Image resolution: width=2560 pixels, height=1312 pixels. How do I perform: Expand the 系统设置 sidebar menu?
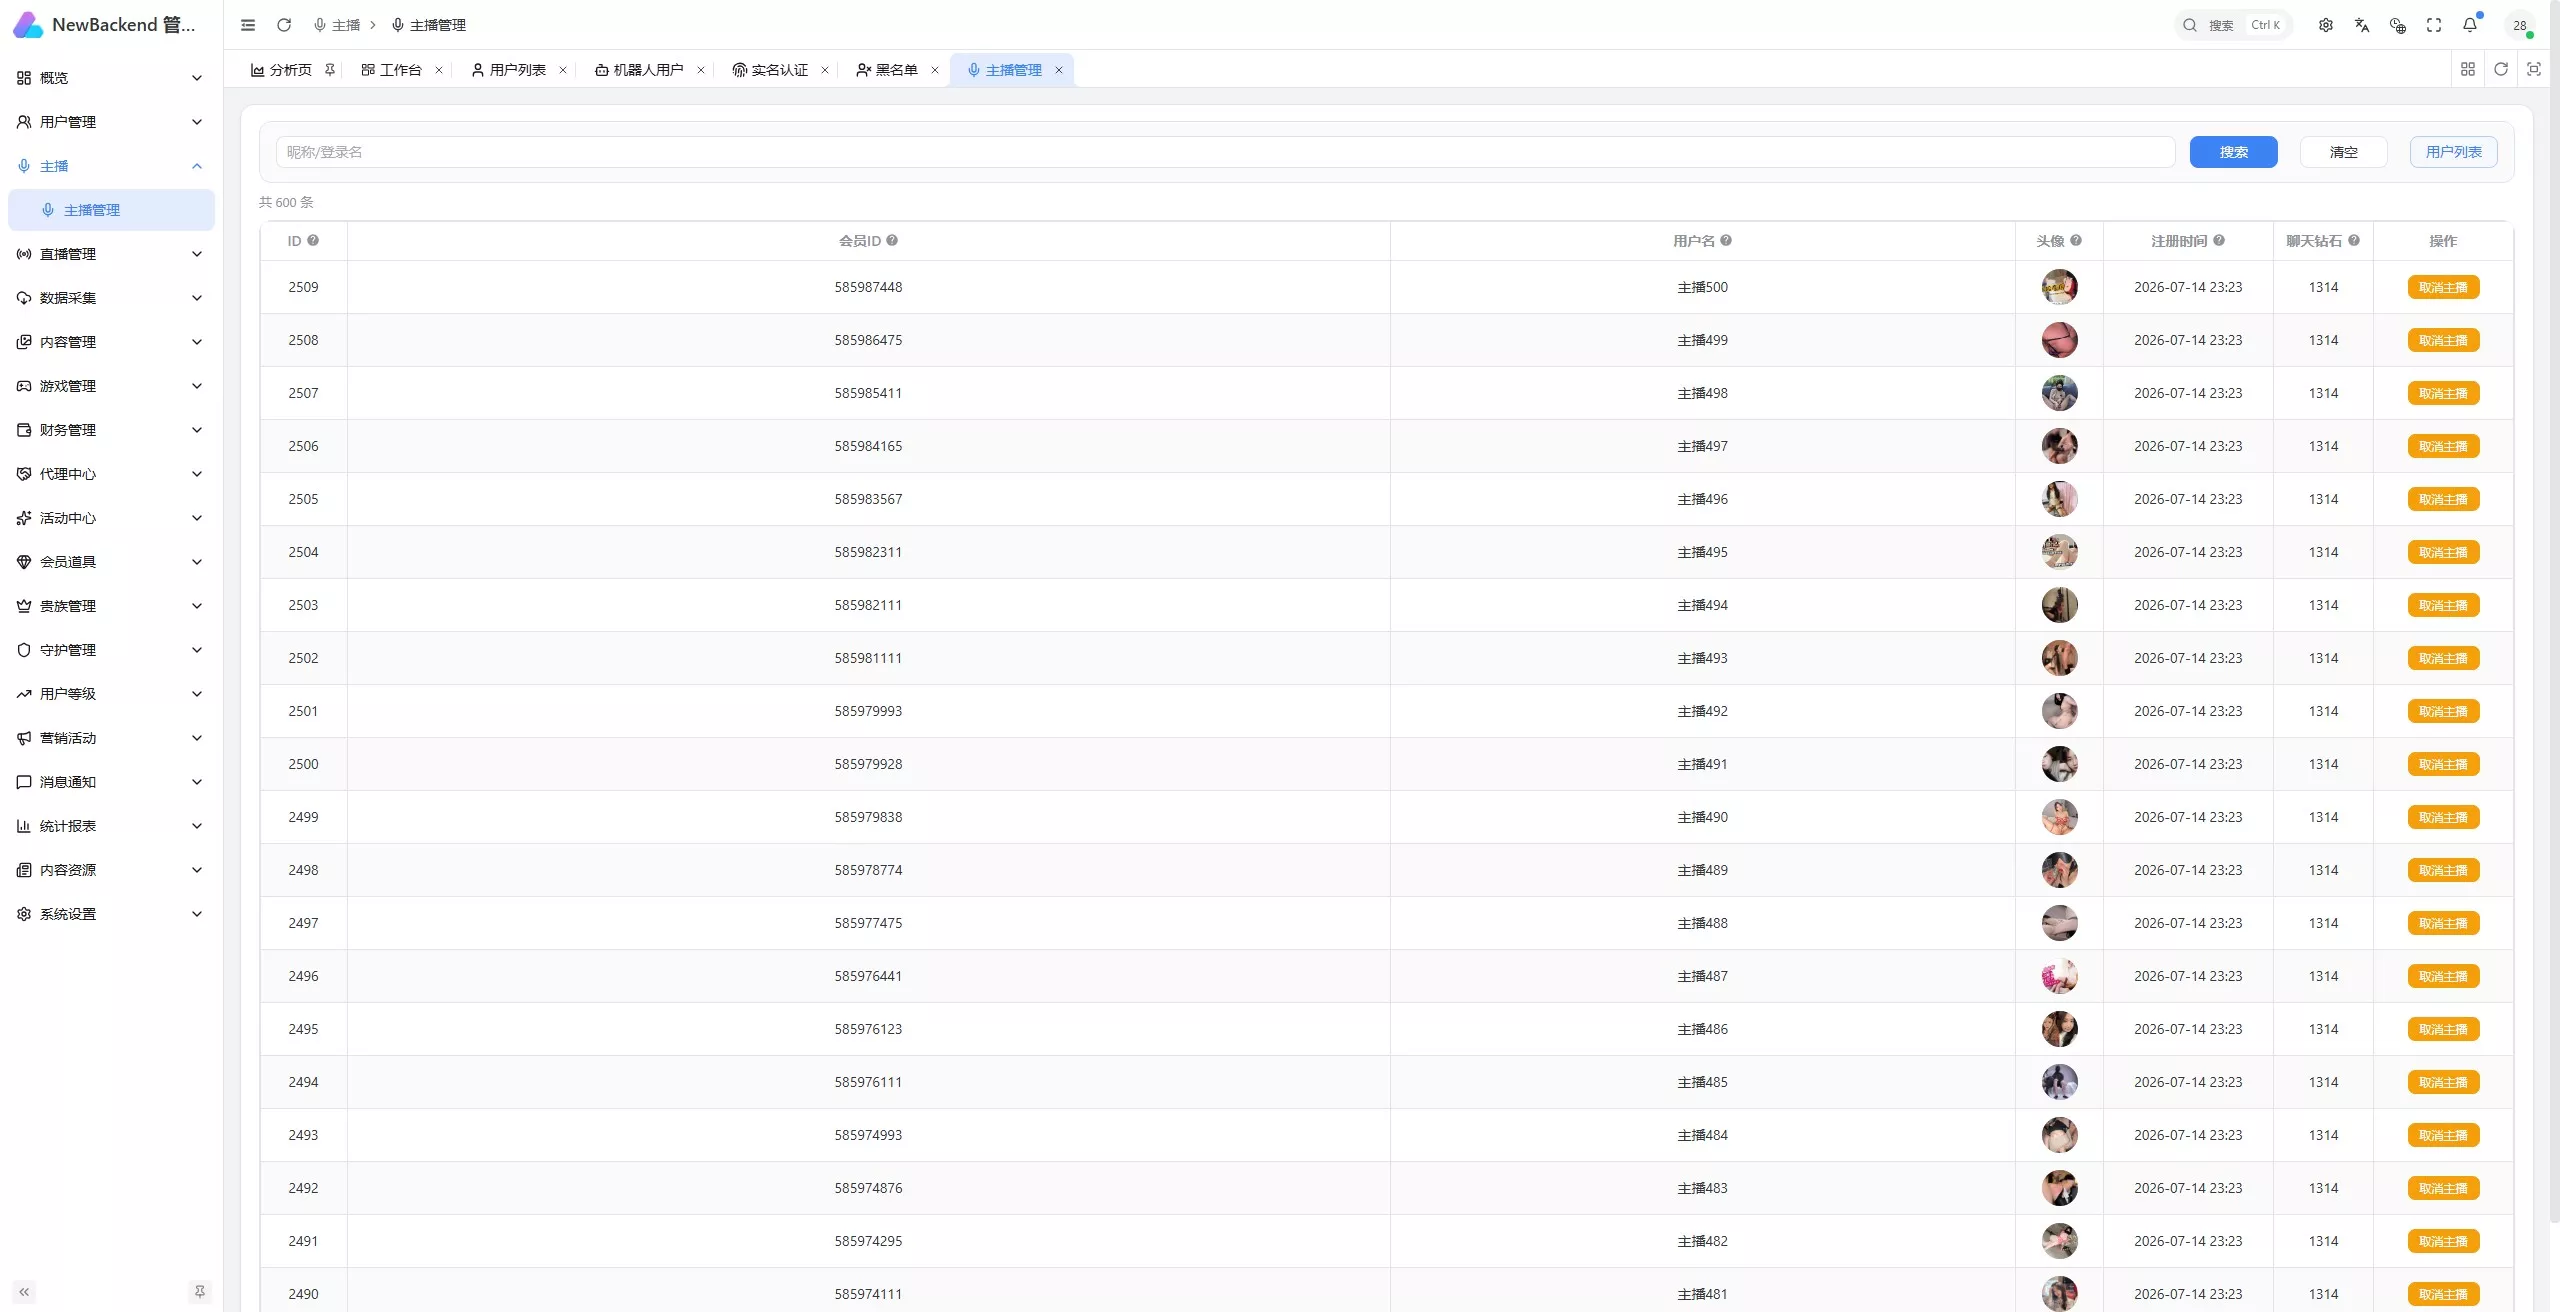[111, 914]
